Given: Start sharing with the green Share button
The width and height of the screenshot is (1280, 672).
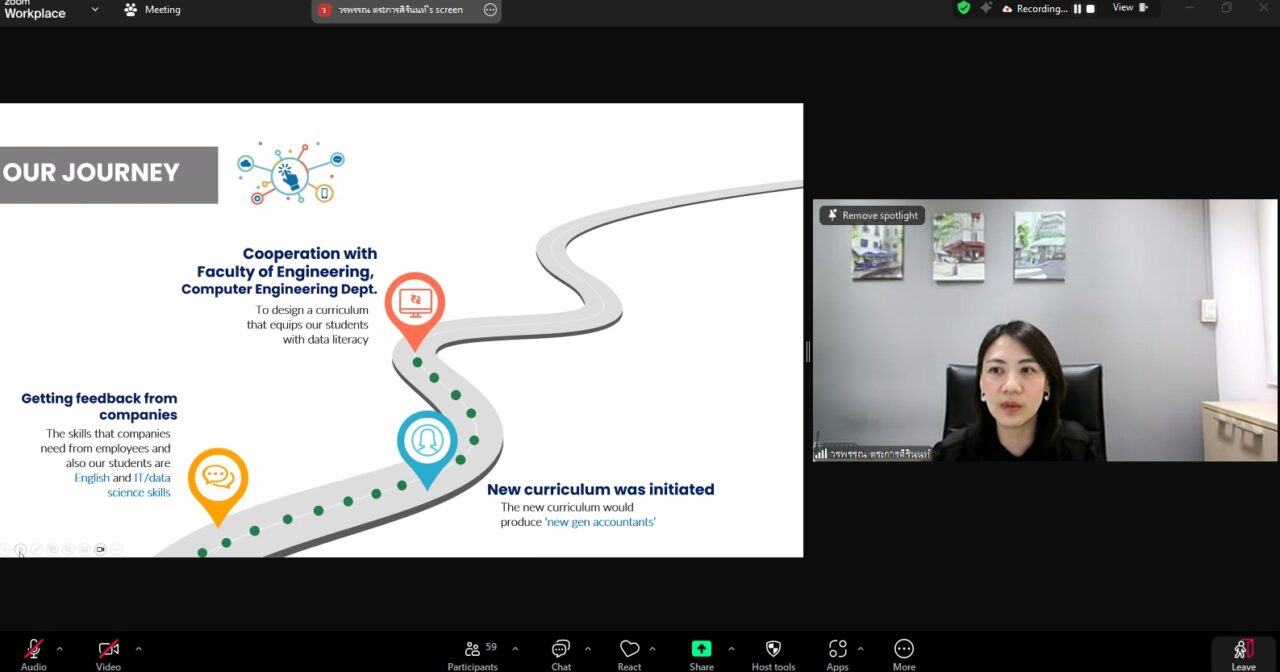Looking at the screenshot, I should coord(701,650).
